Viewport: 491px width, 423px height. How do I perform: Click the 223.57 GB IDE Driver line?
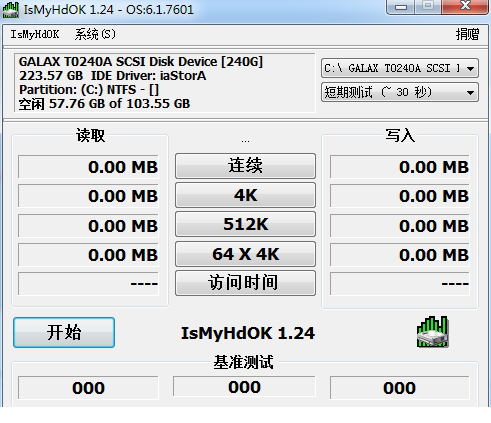point(112,76)
